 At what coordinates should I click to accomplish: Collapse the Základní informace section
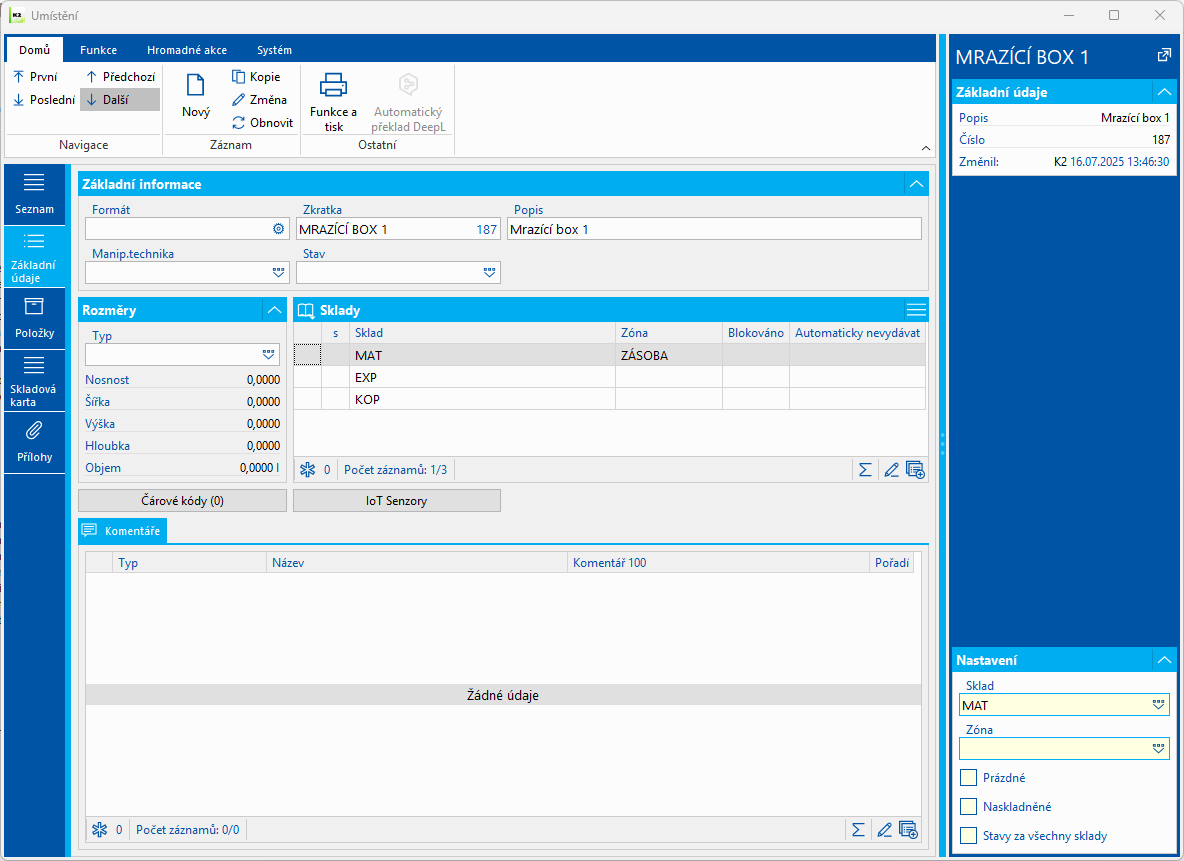pos(915,184)
